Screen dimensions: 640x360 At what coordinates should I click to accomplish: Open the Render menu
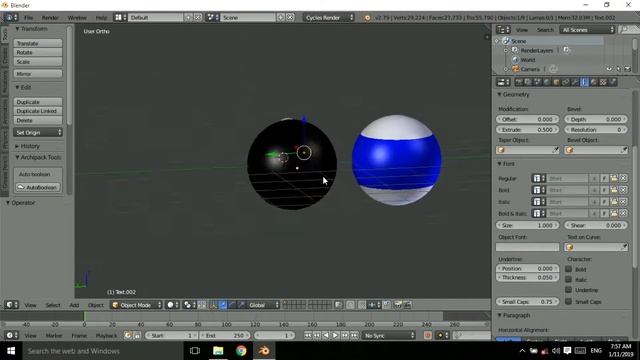(x=50, y=18)
